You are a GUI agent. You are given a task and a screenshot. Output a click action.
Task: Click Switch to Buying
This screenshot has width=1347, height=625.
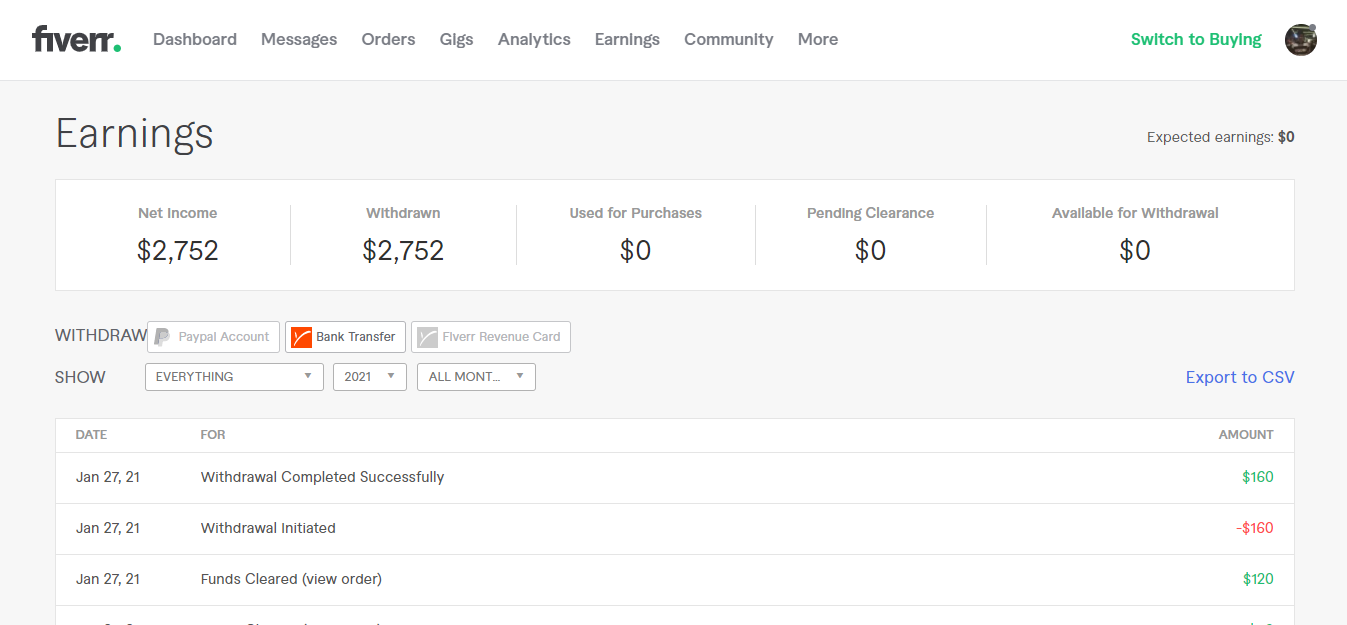1196,40
